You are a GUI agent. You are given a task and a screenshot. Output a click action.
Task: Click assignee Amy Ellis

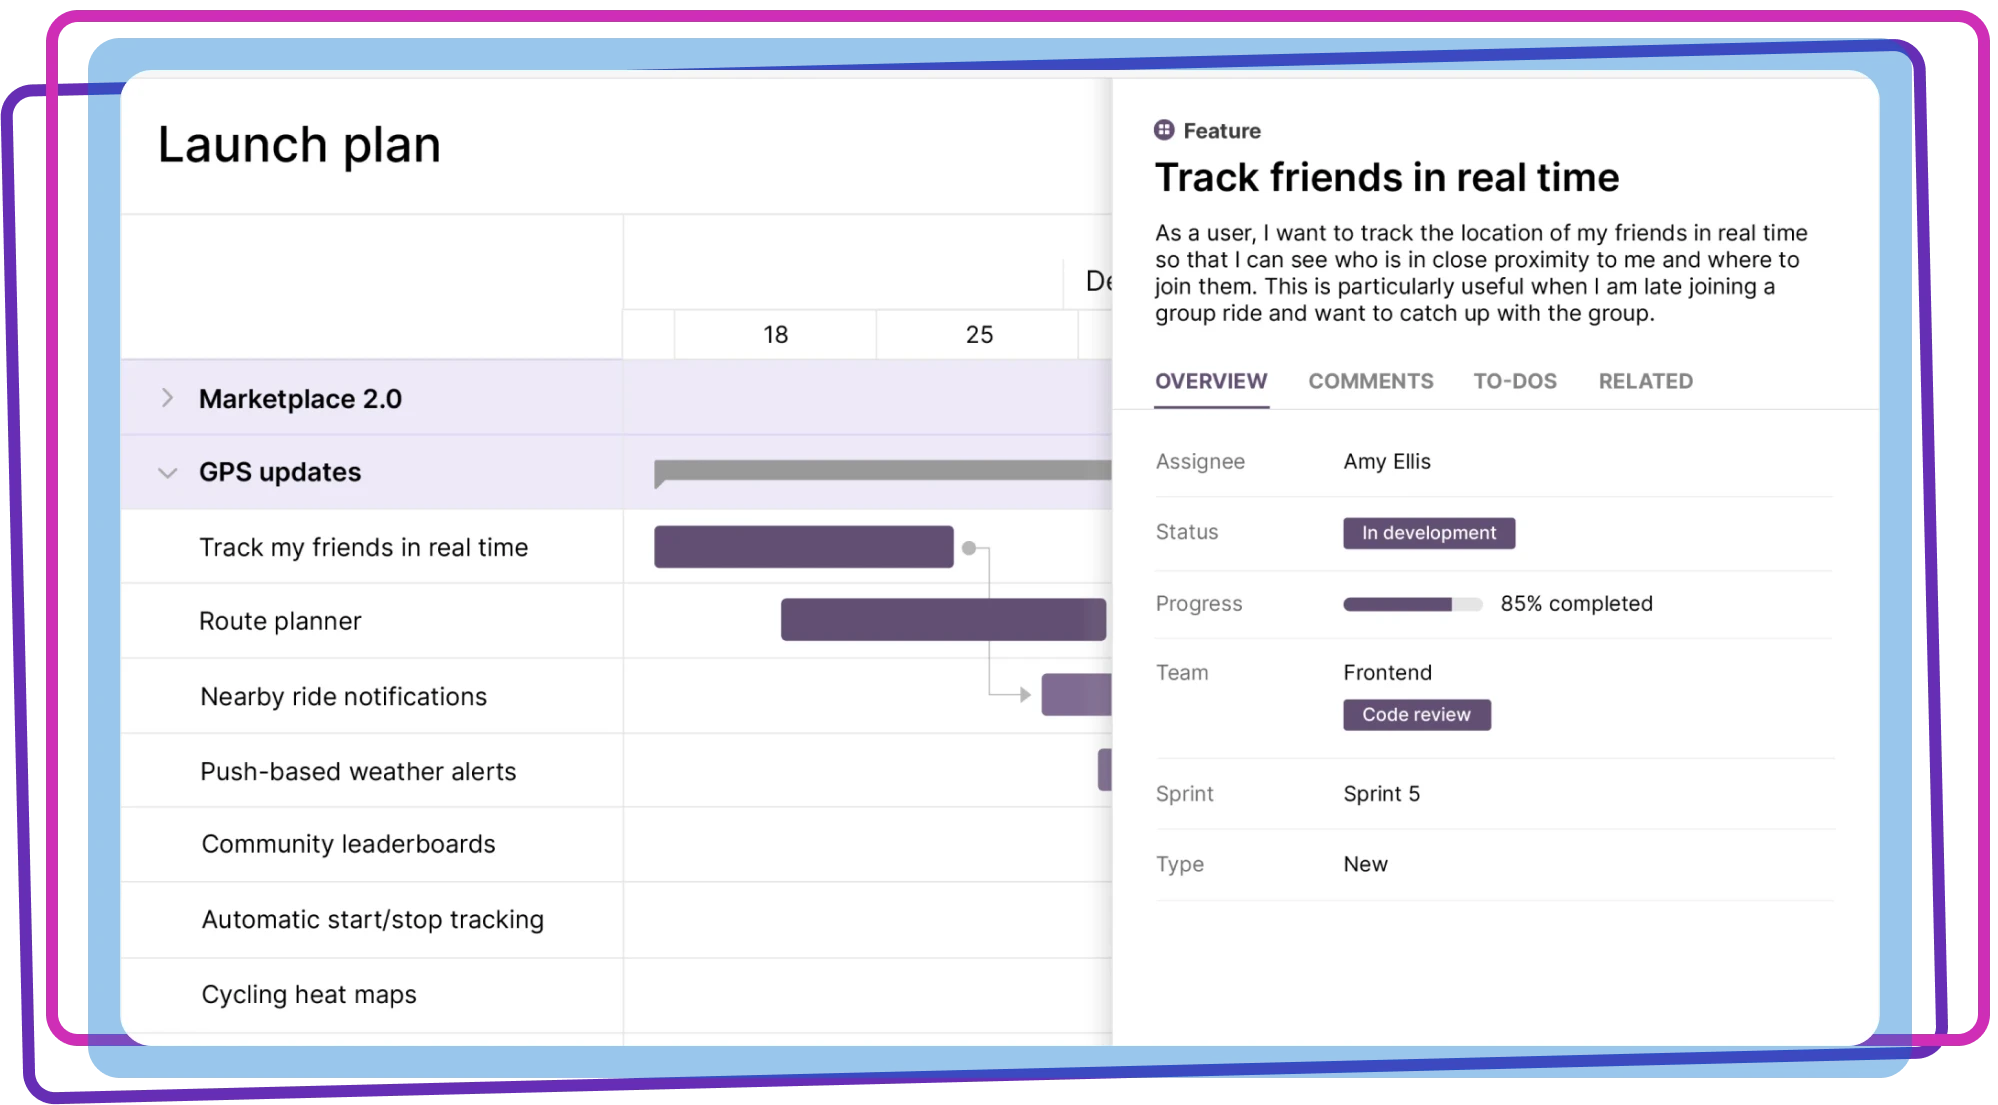point(1387,461)
